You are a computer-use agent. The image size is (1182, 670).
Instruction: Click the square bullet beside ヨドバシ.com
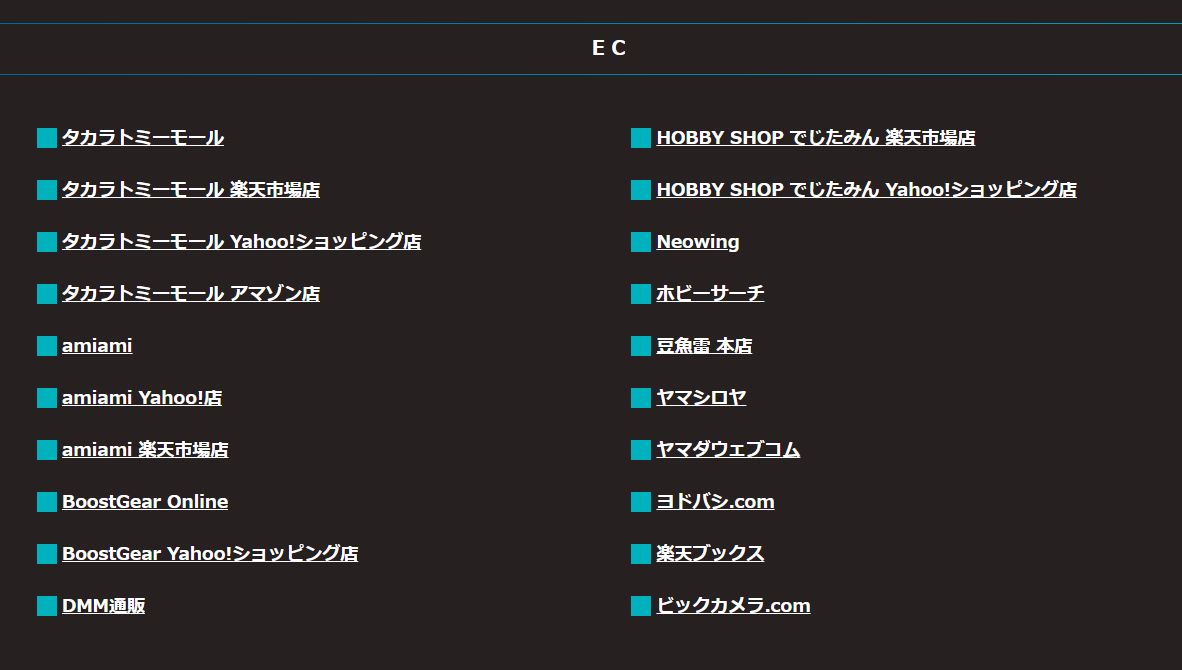[x=641, y=502]
